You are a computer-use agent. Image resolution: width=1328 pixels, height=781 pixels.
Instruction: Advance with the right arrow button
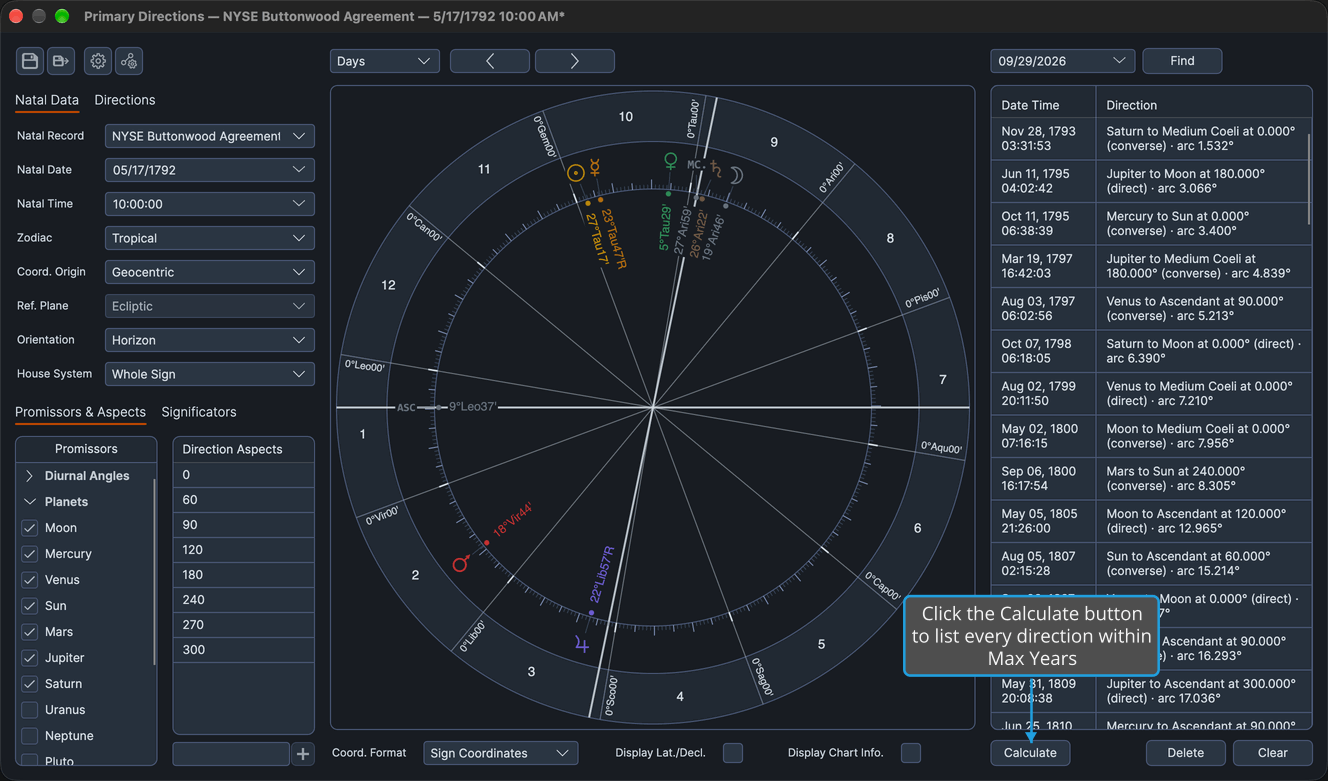575,61
